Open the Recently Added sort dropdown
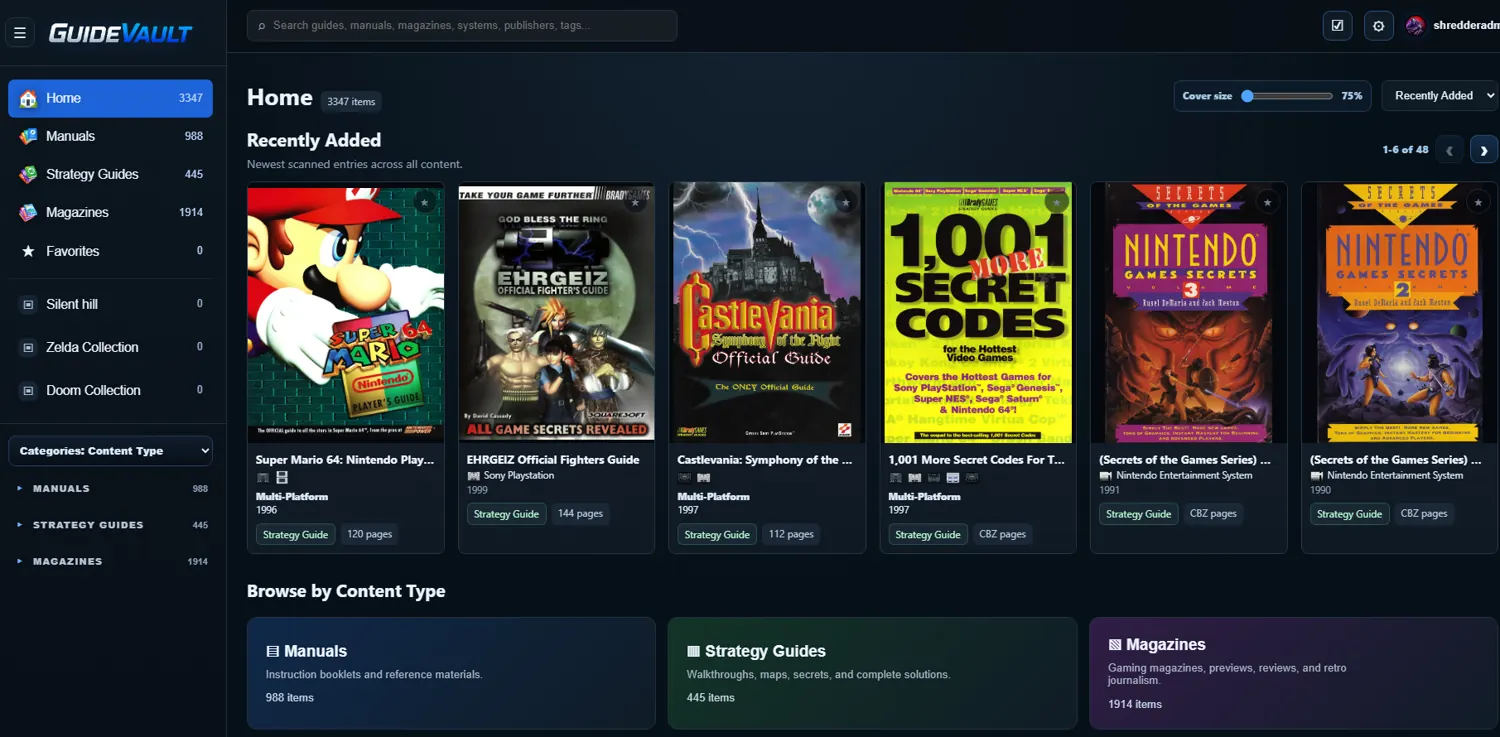This screenshot has width=1500, height=737. click(x=1440, y=96)
